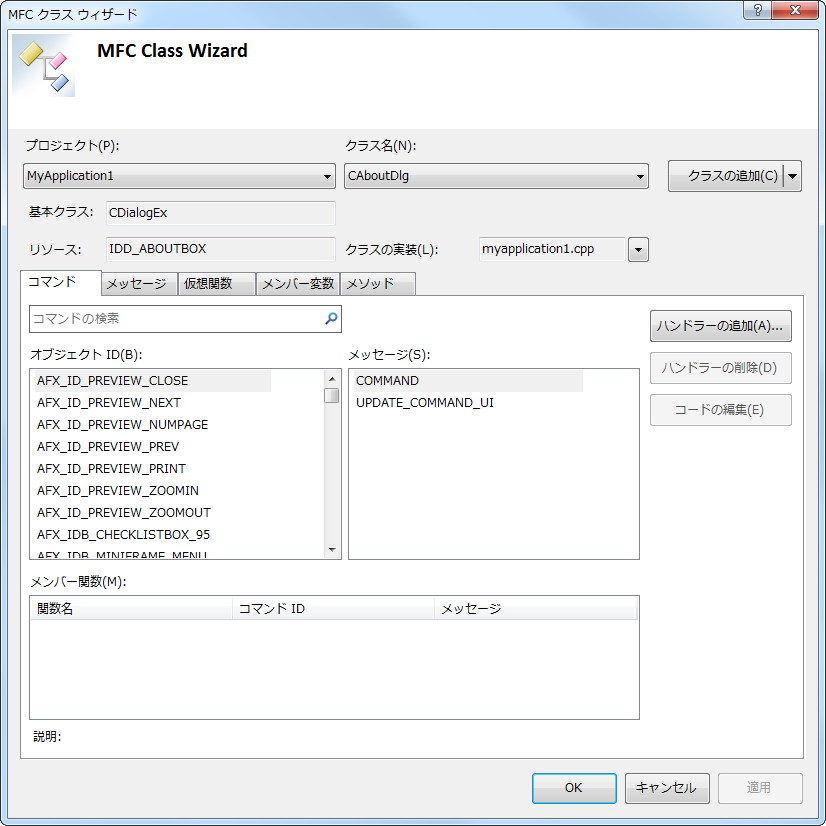Click the OK button
Image resolution: width=826 pixels, height=826 pixels.
click(573, 788)
